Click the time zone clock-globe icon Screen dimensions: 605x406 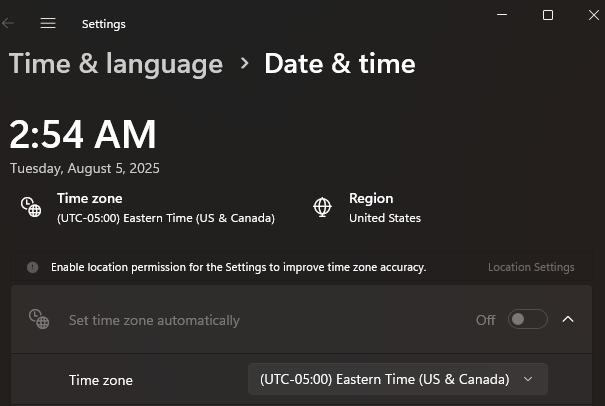tap(31, 207)
